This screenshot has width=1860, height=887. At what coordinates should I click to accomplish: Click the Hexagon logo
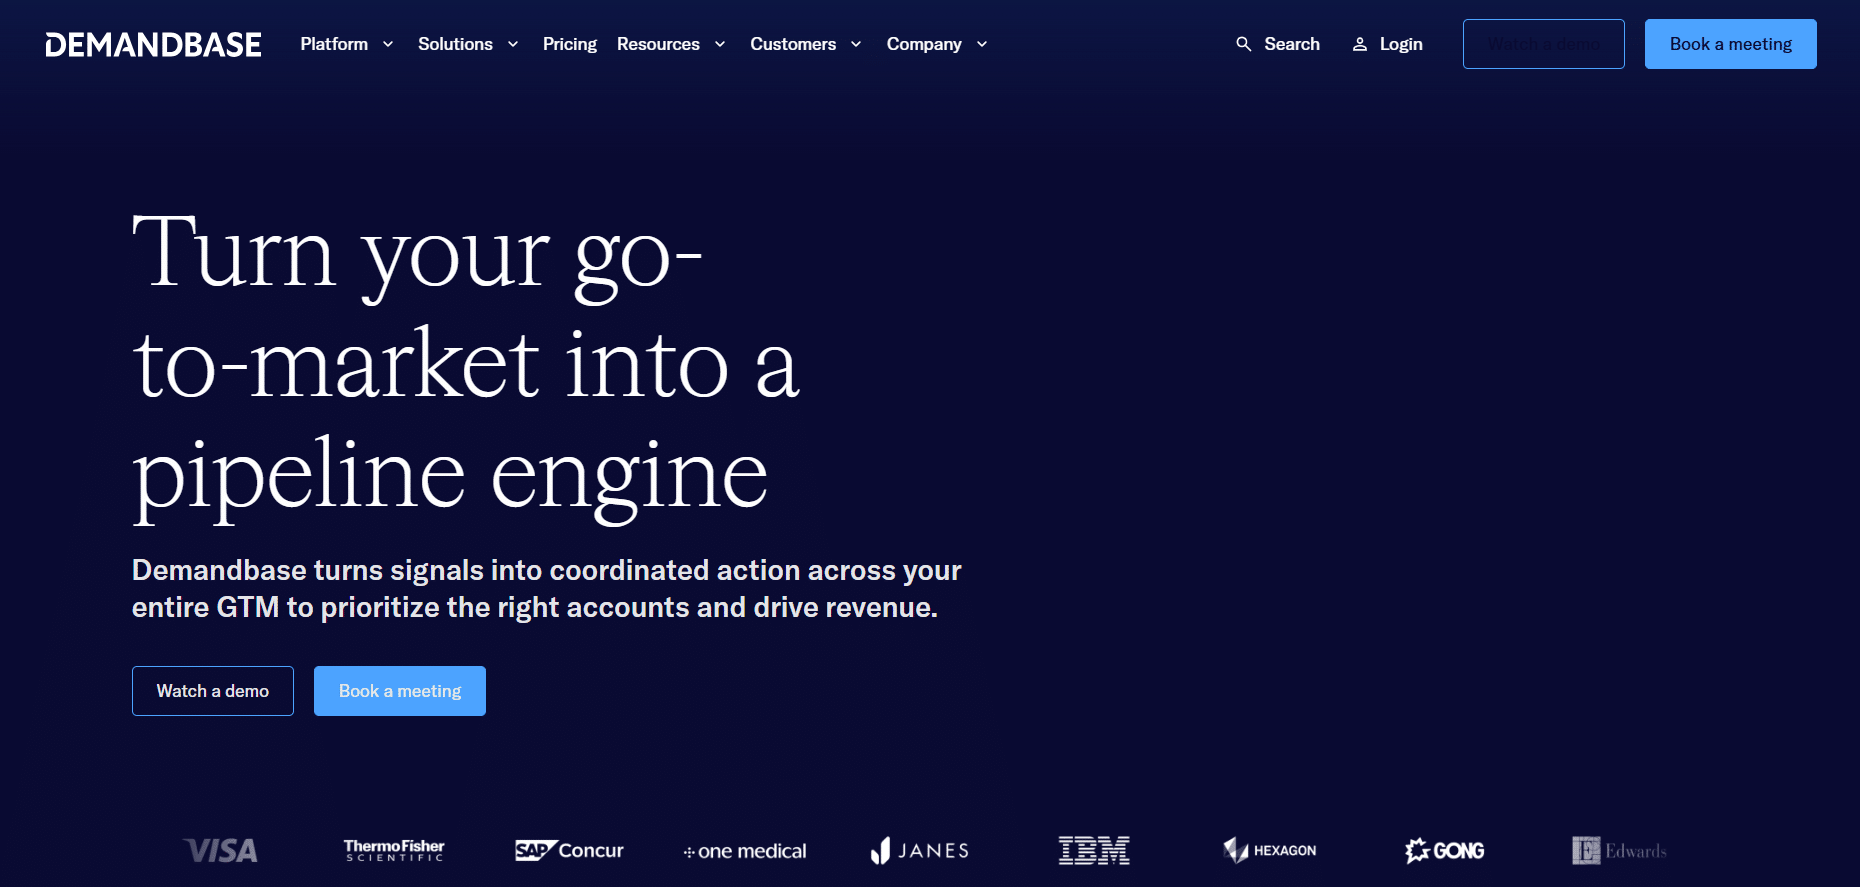(1270, 851)
